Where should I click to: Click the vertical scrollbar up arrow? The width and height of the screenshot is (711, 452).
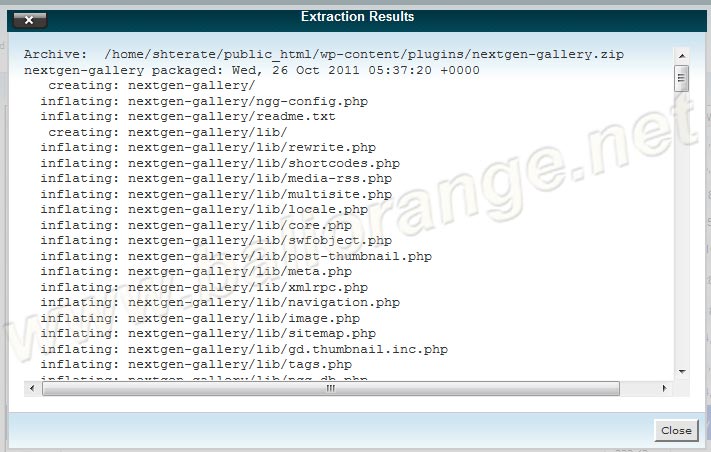(681, 54)
